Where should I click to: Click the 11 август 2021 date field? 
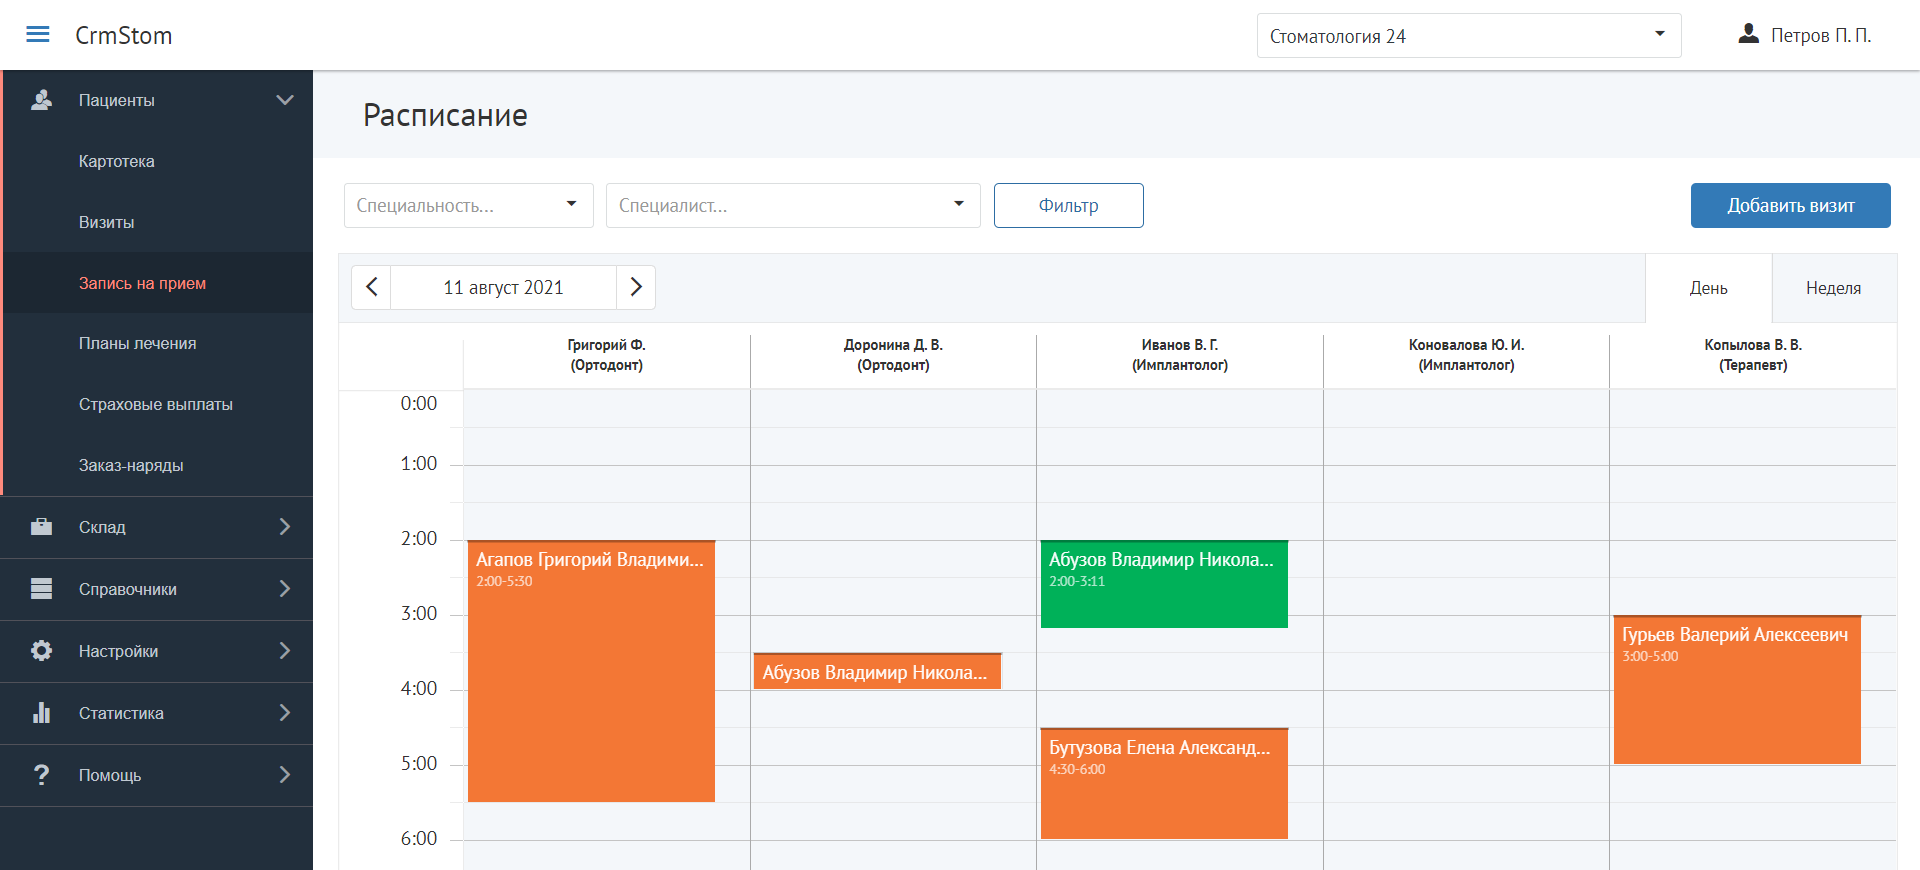click(x=503, y=287)
